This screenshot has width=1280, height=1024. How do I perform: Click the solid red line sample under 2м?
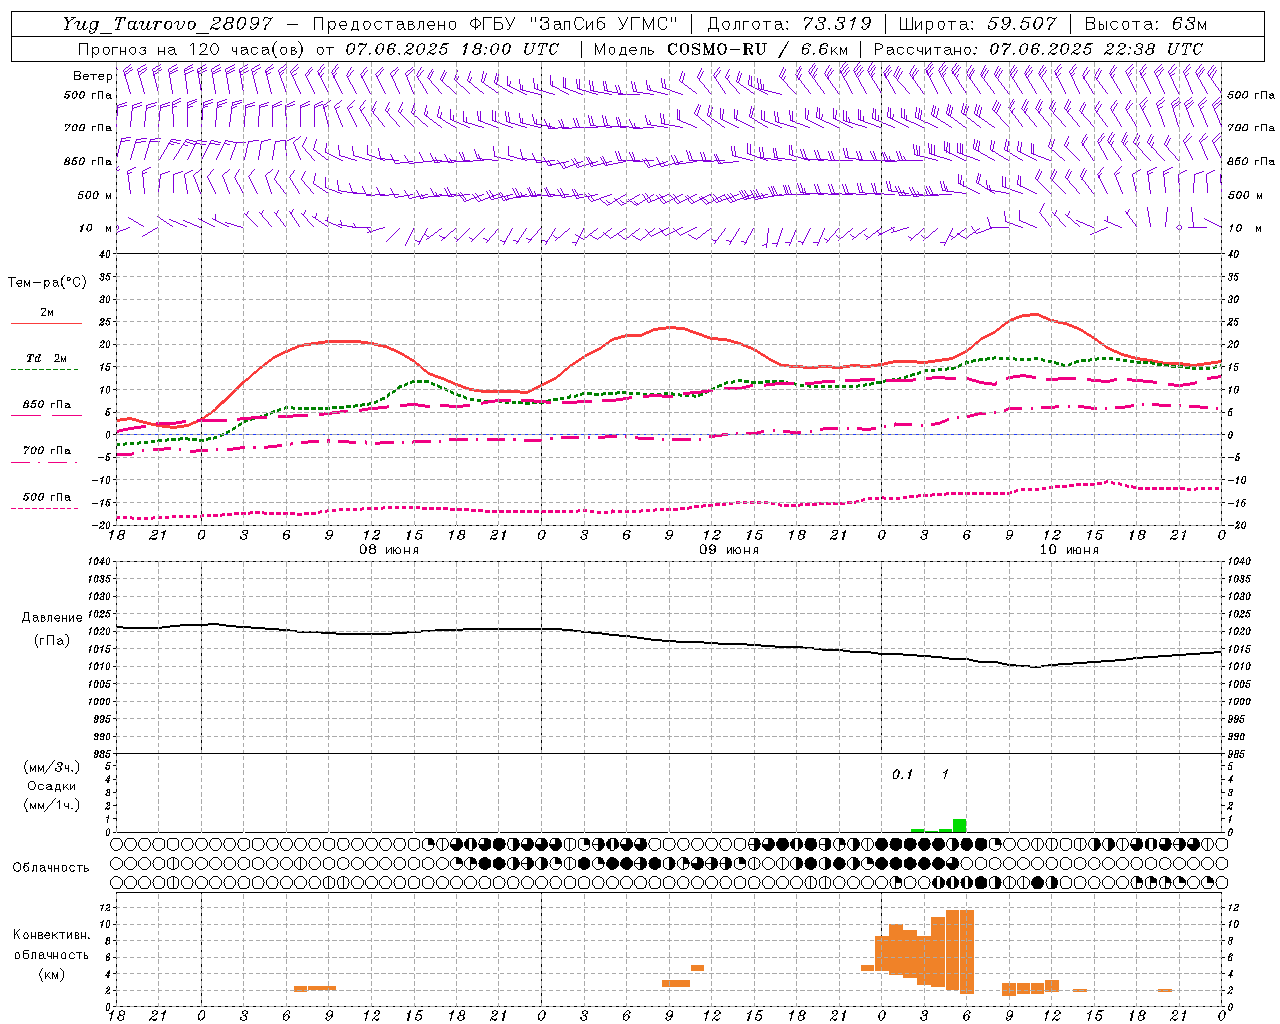click(46, 324)
